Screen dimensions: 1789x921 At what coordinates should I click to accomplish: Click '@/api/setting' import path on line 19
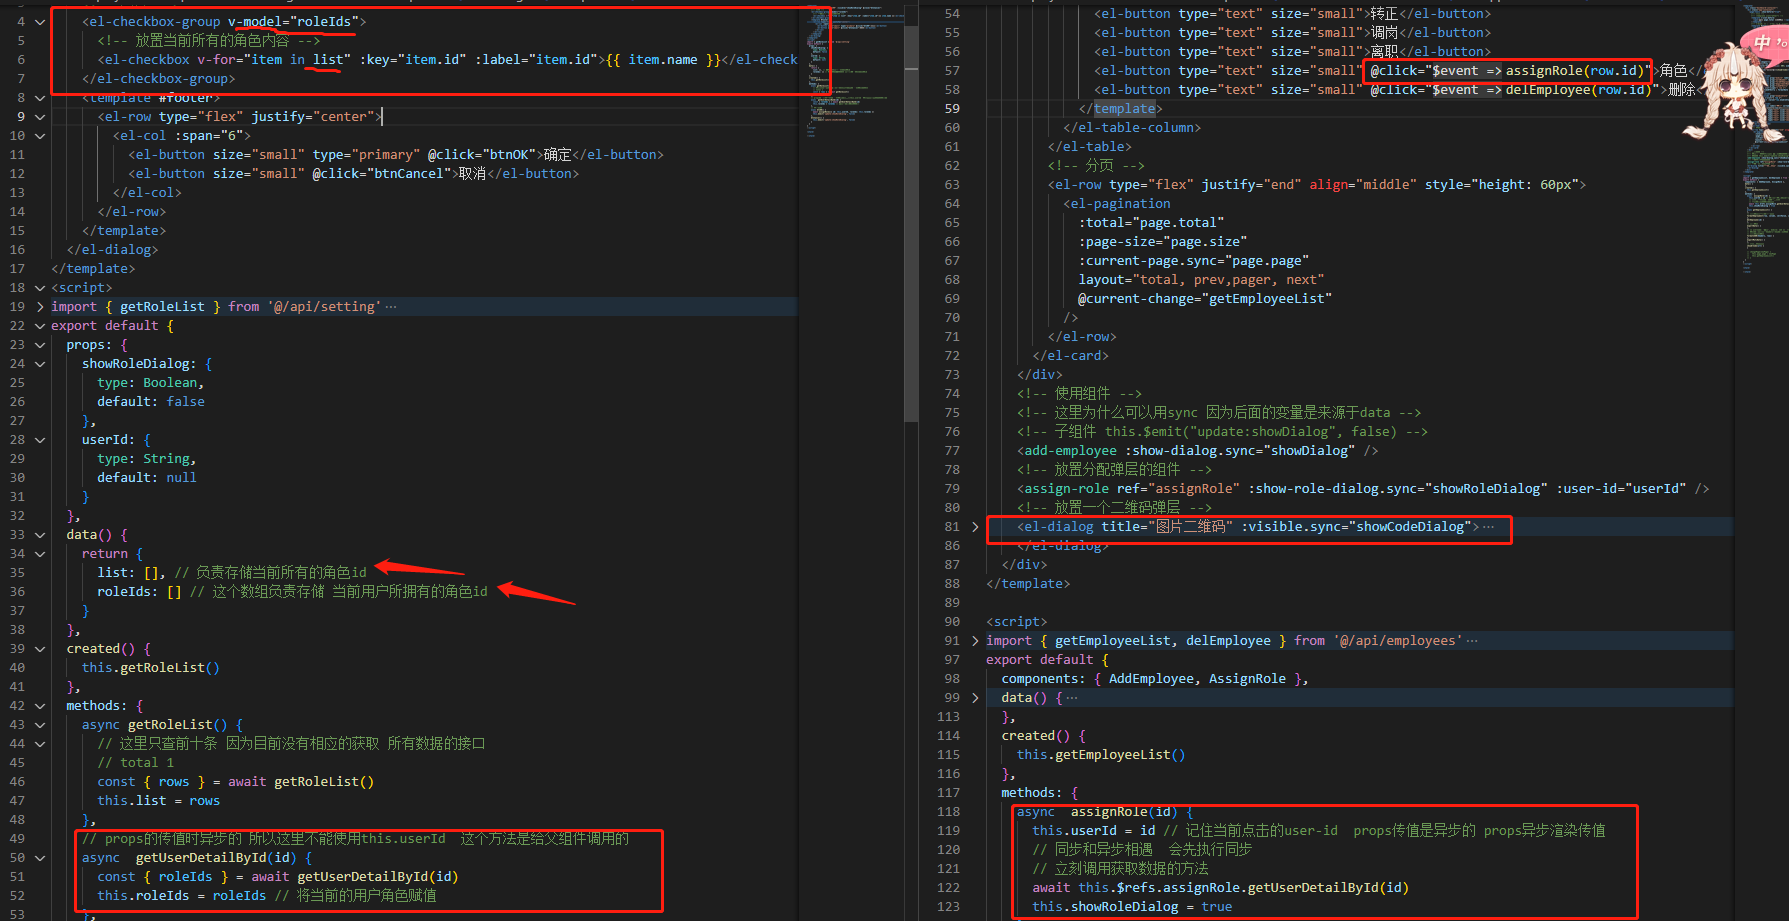point(324,307)
